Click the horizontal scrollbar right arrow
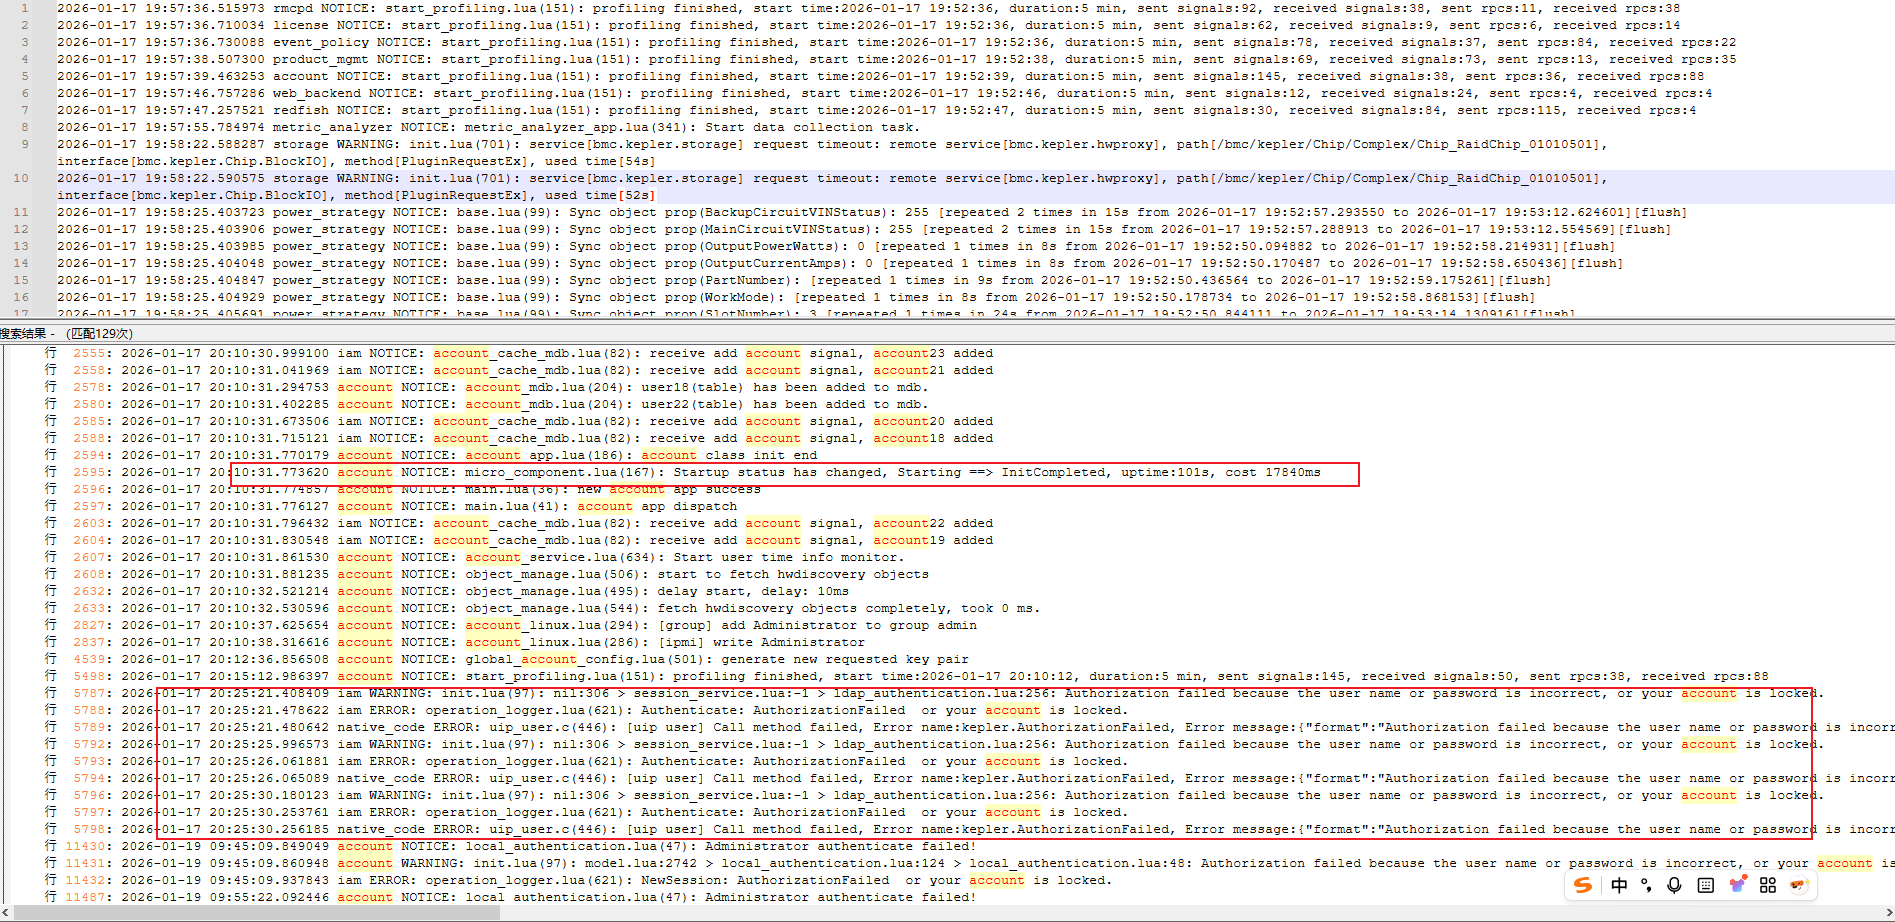 click(x=1887, y=913)
